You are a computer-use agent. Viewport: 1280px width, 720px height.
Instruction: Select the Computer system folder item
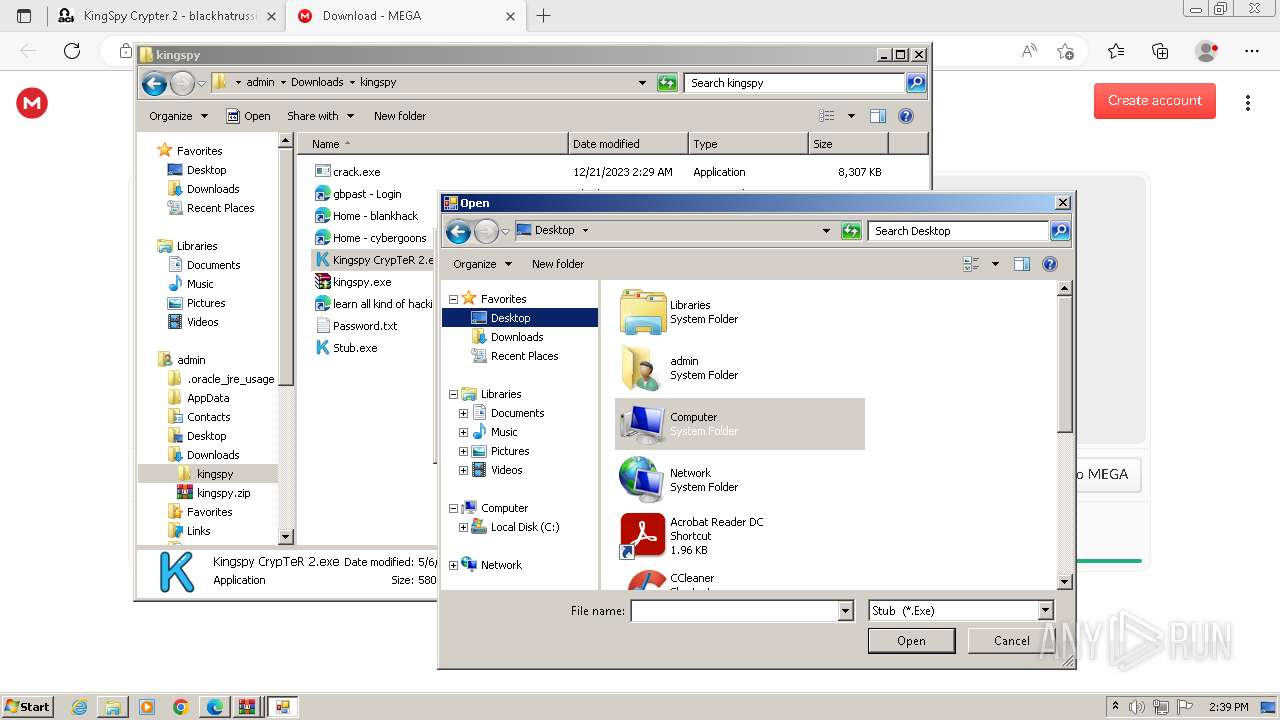740,424
